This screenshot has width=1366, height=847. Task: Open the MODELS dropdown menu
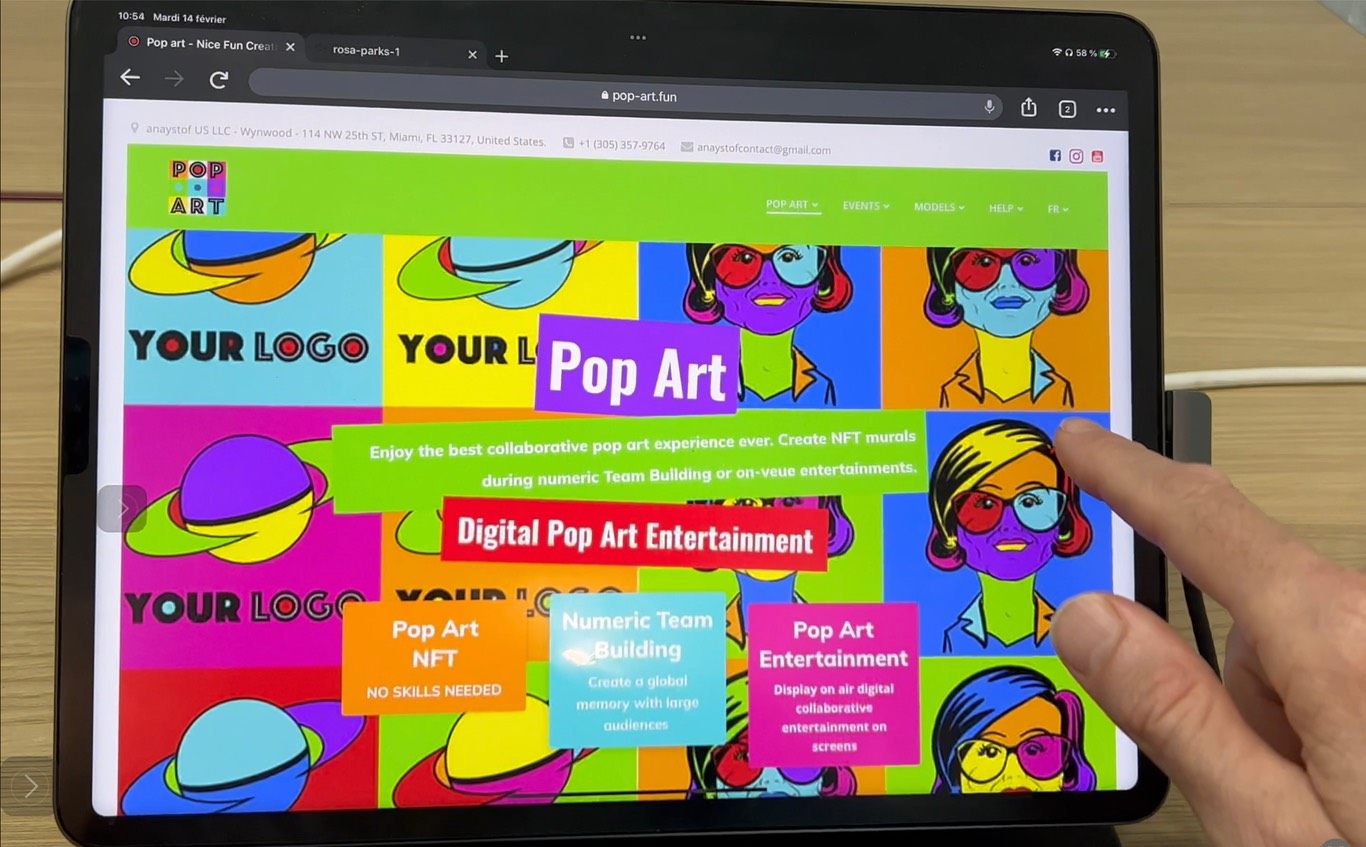click(939, 207)
